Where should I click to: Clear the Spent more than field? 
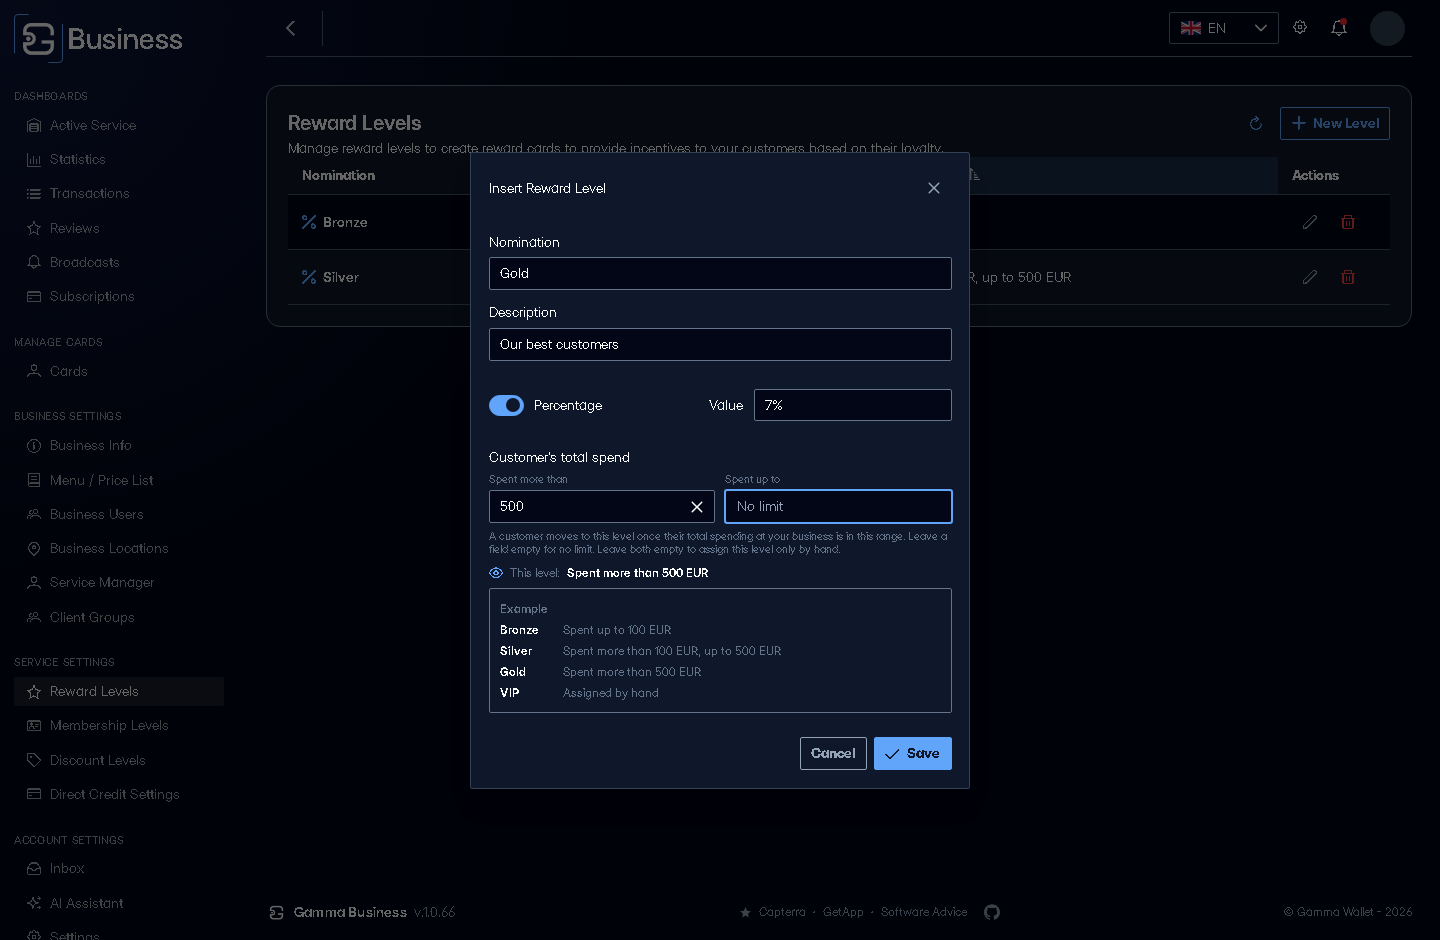coord(697,507)
